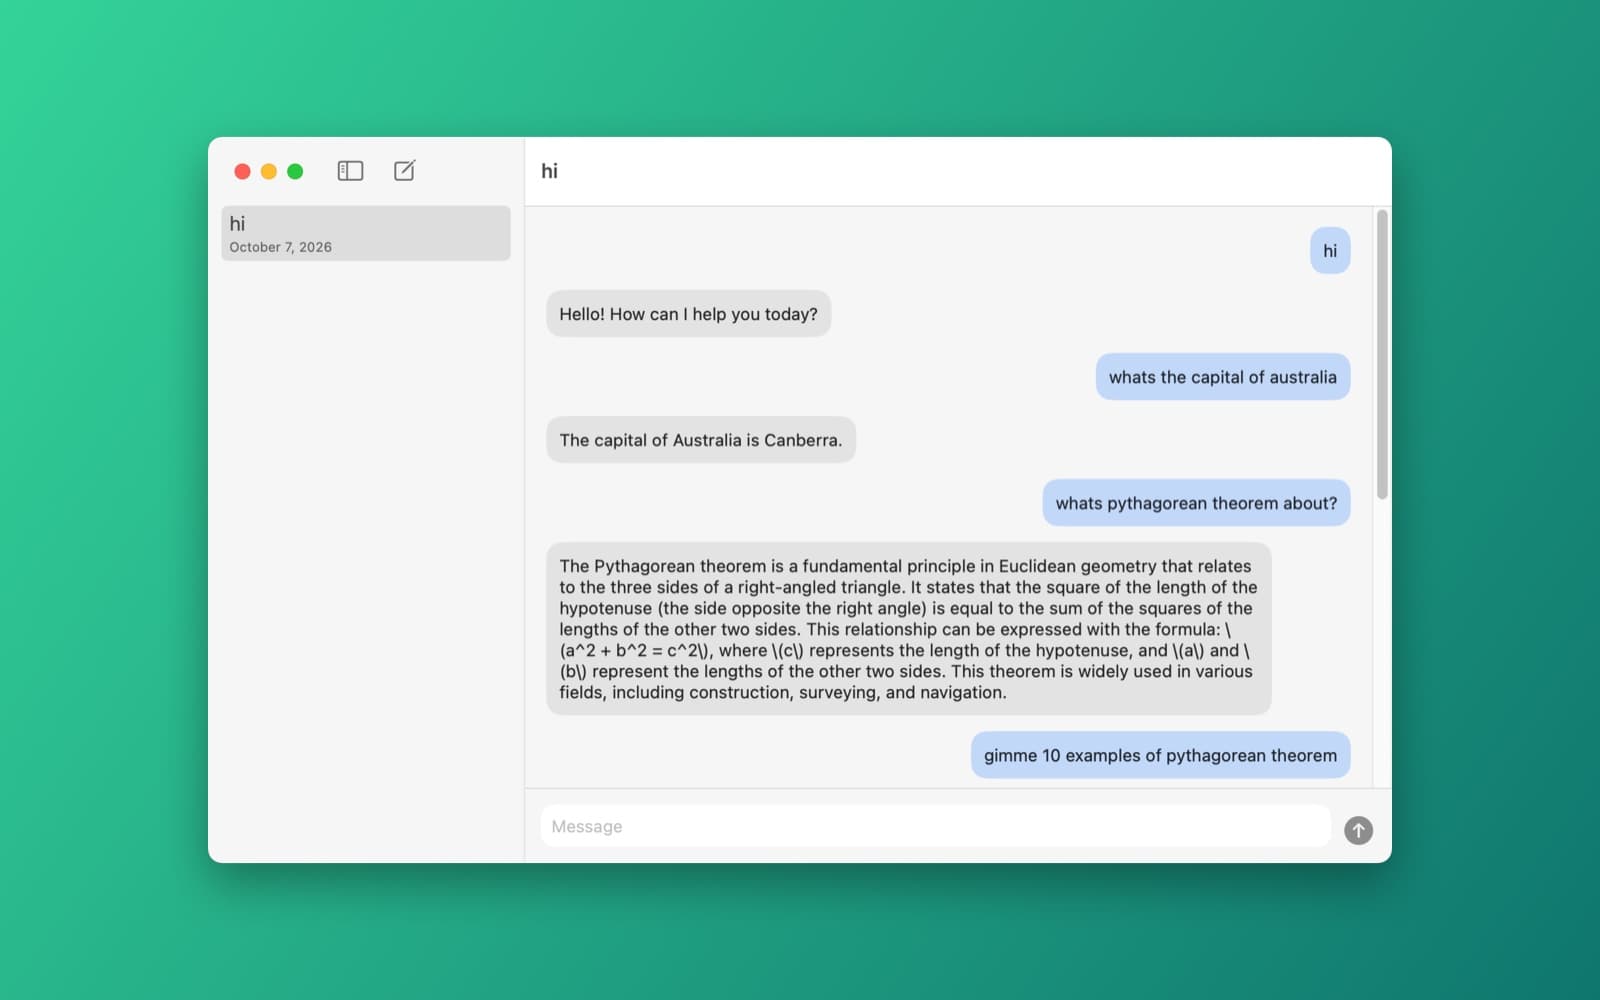The image size is (1600, 1000).
Task: Click the chat scrollbar thumb
Action: pos(1382,354)
